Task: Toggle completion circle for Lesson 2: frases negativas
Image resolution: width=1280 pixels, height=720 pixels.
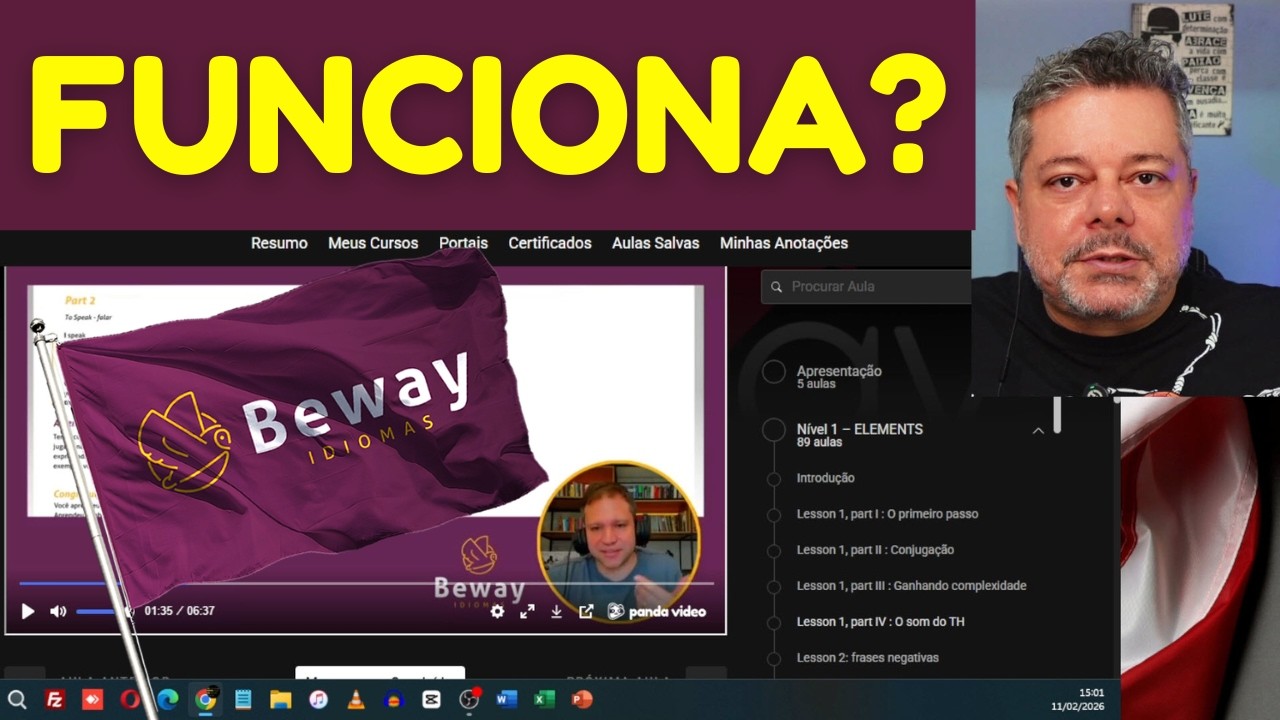Action: 774,659
